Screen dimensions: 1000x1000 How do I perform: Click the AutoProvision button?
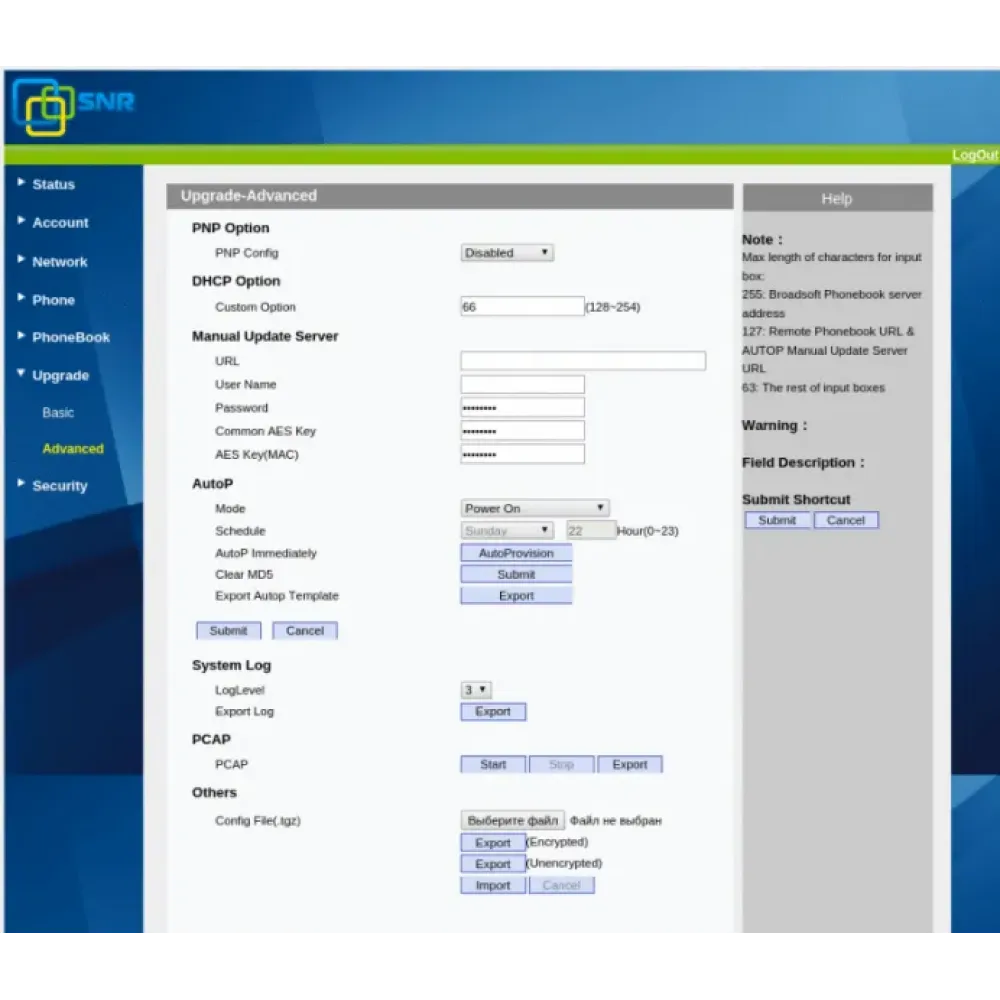coord(516,553)
